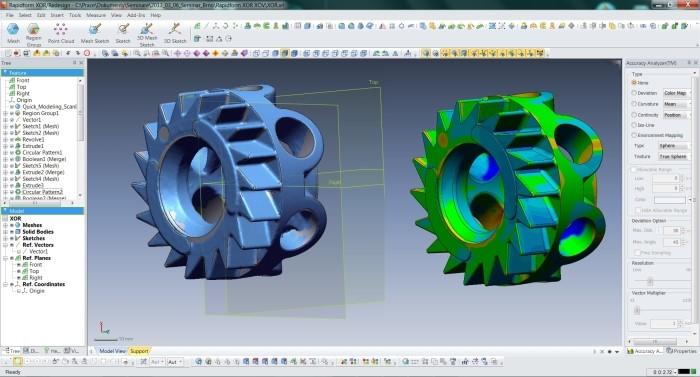
Task: Open the 3D Sketch tool
Action: [175, 33]
